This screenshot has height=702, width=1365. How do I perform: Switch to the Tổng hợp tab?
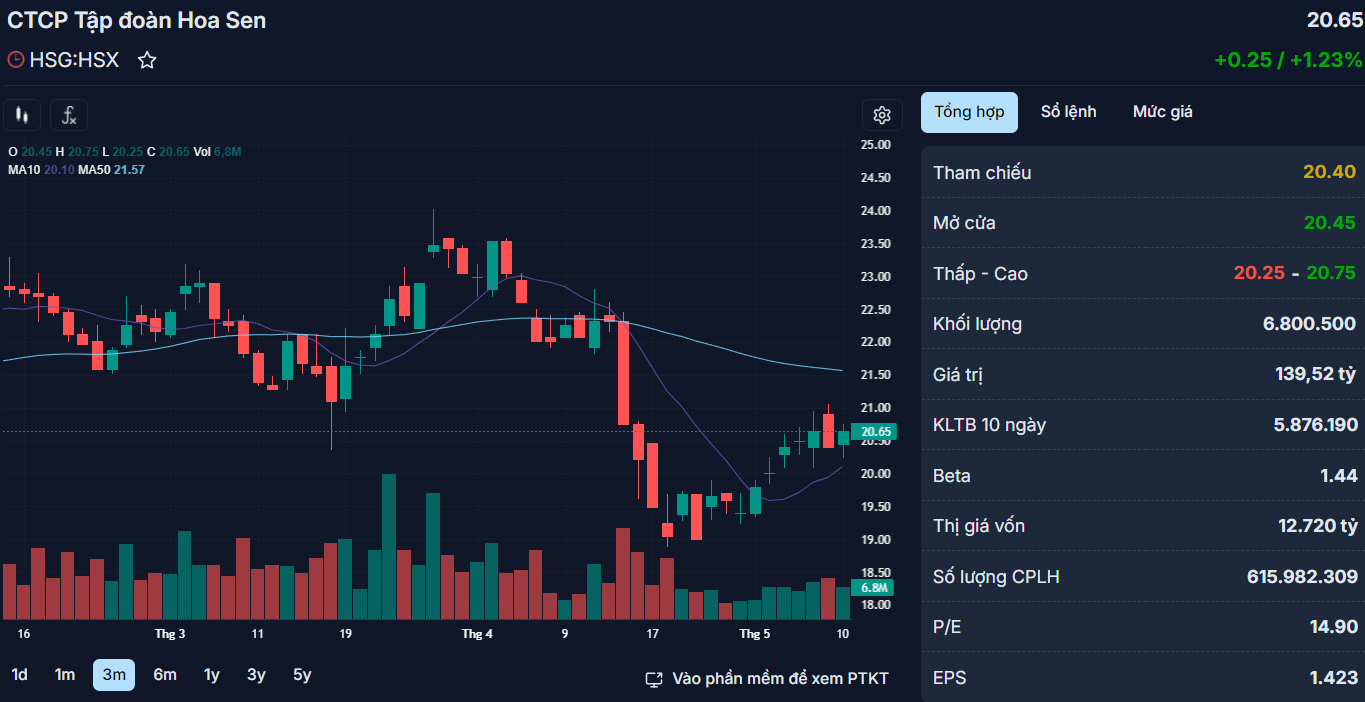pos(969,112)
